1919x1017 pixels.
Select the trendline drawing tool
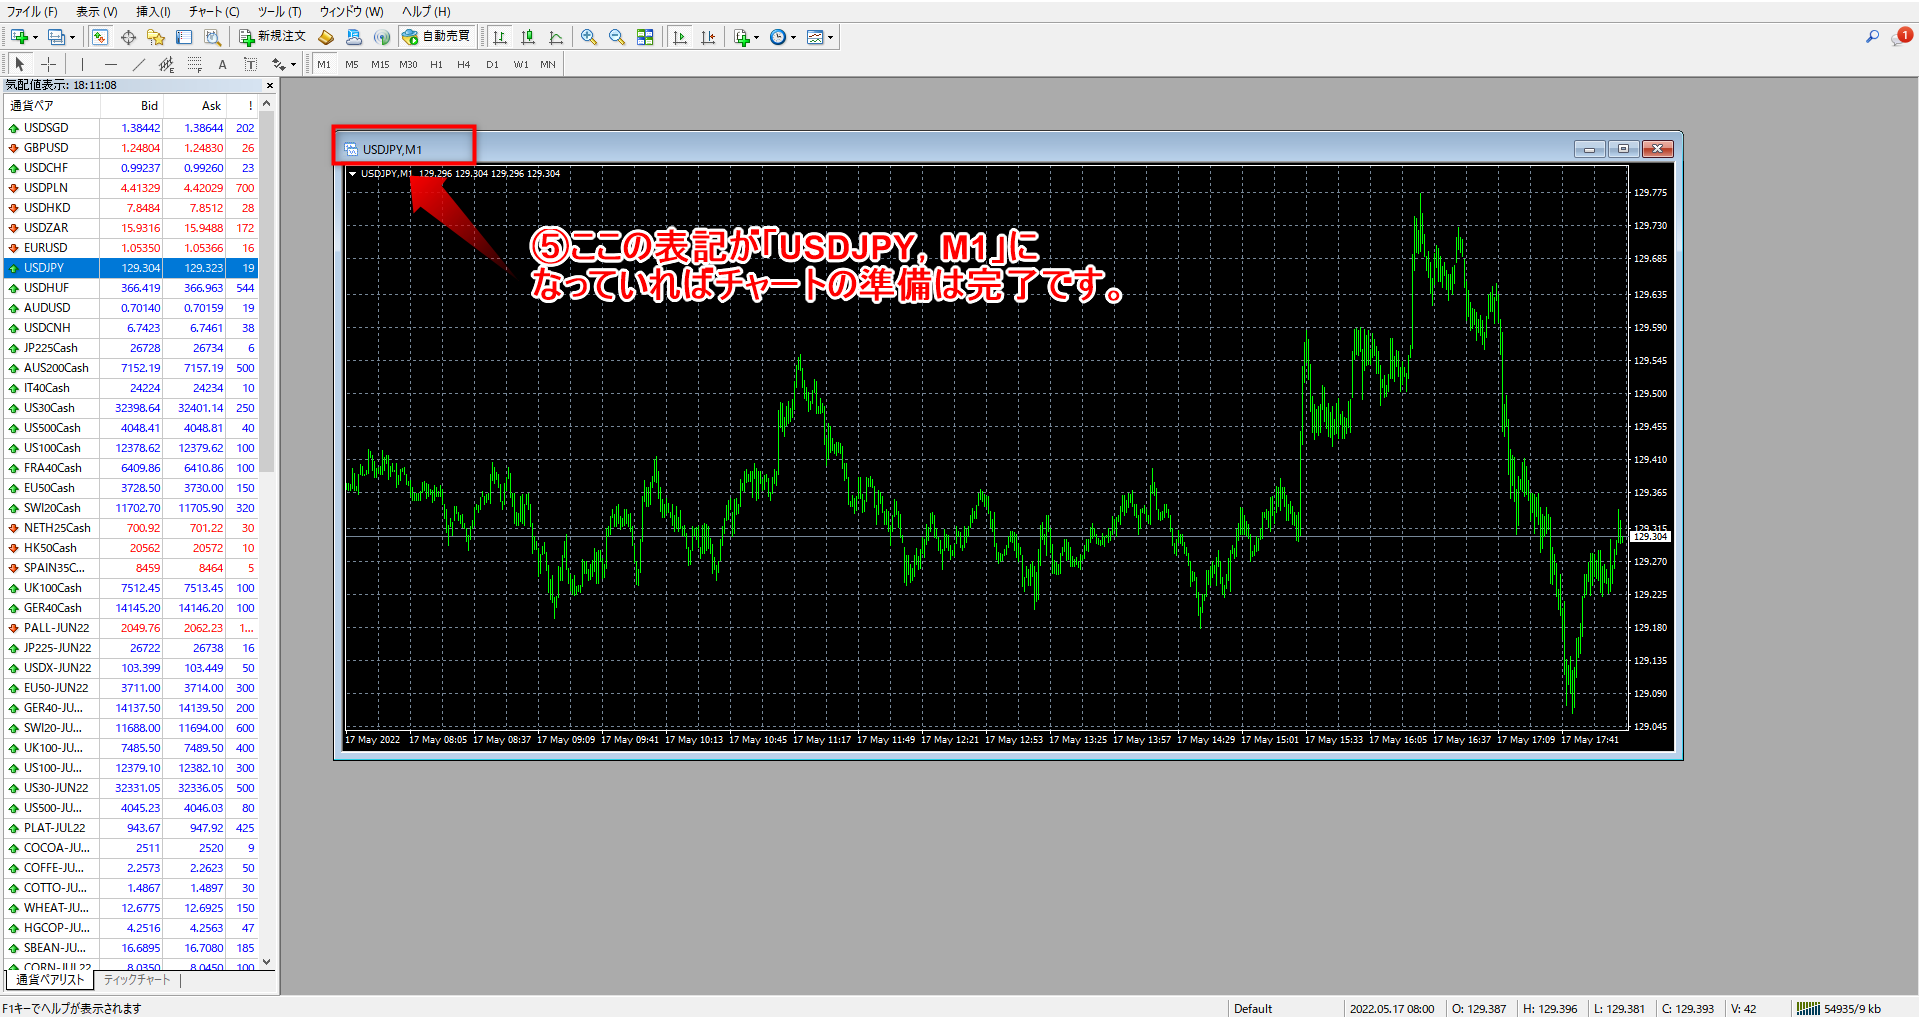pos(139,64)
